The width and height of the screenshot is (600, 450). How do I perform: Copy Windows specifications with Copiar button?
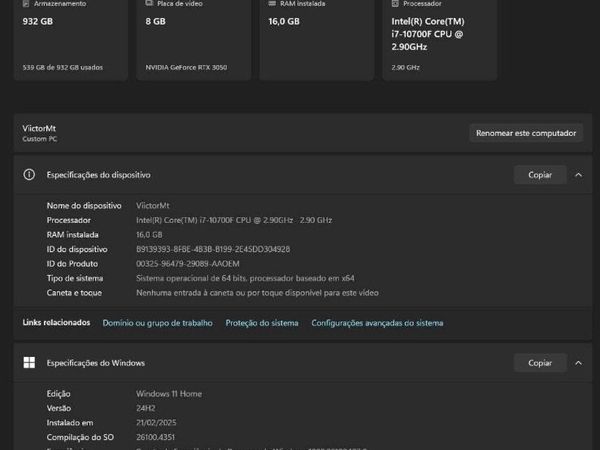(540, 363)
